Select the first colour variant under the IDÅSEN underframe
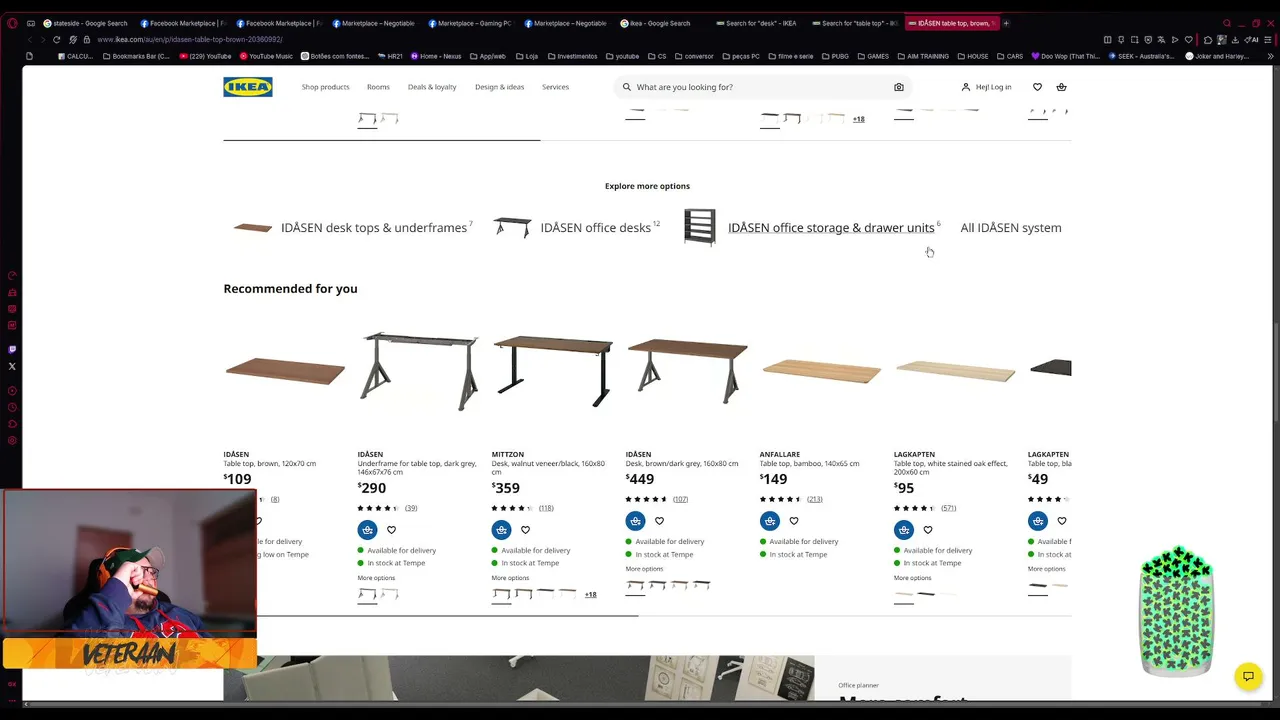Screen dimensions: 1280x720 click(x=367, y=594)
